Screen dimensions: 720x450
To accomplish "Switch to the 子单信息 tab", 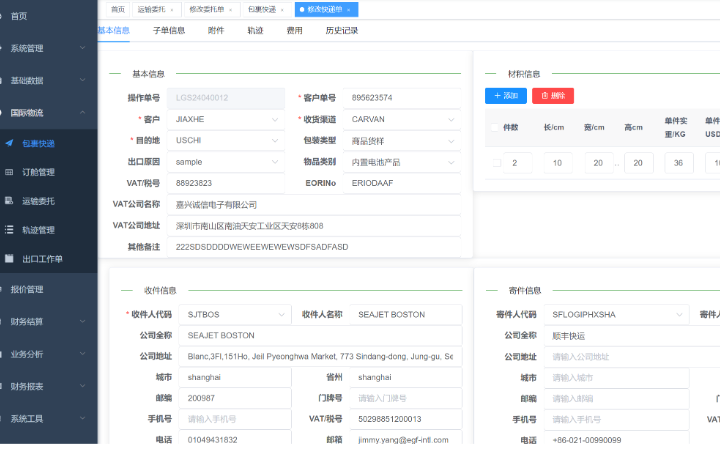I will click(x=169, y=30).
